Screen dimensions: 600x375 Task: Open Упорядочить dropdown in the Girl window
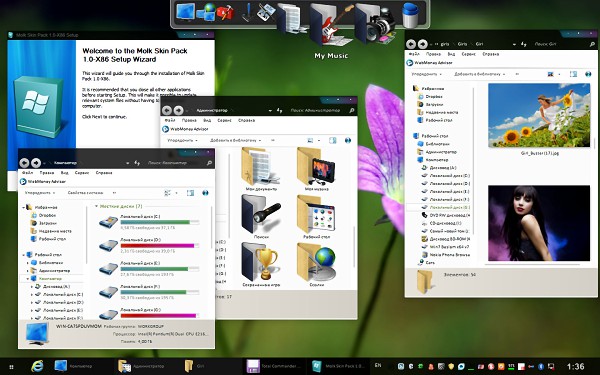tap(427, 74)
